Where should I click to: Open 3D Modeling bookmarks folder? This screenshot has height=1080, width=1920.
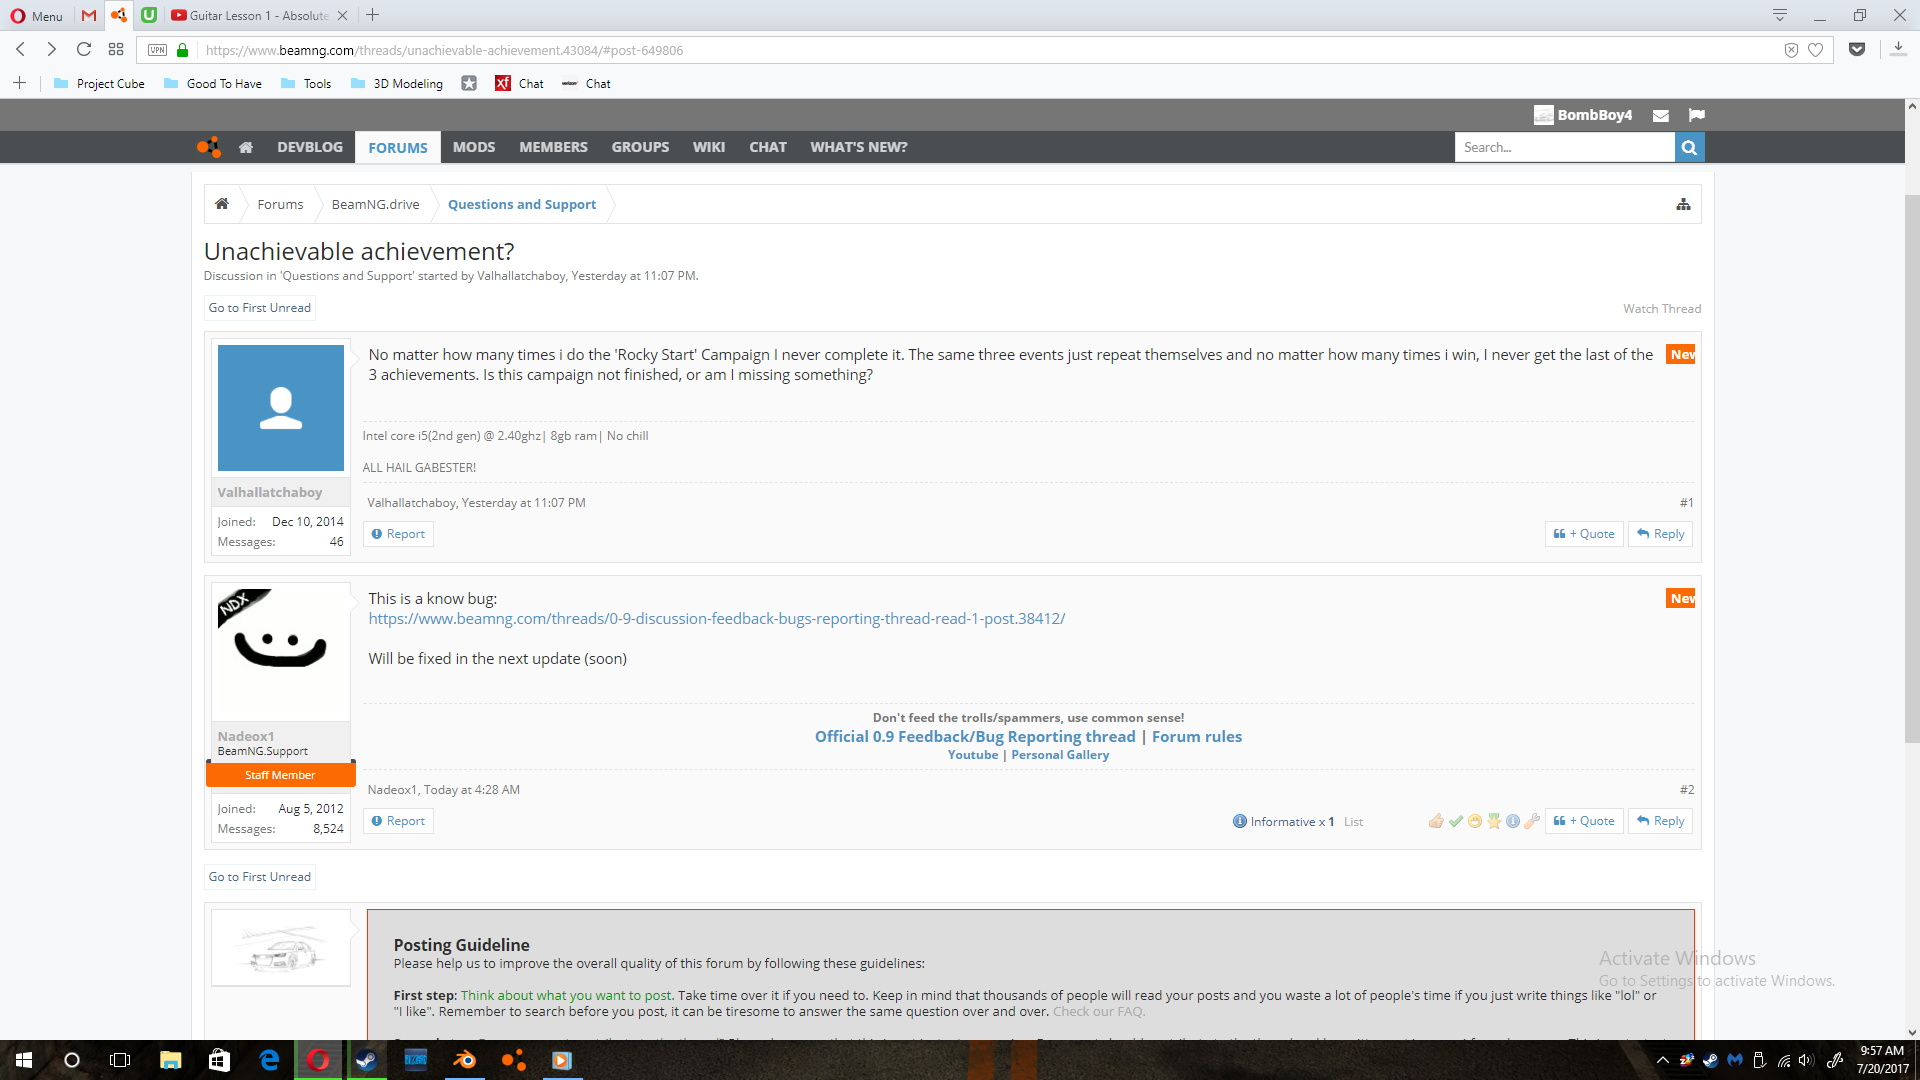click(397, 84)
